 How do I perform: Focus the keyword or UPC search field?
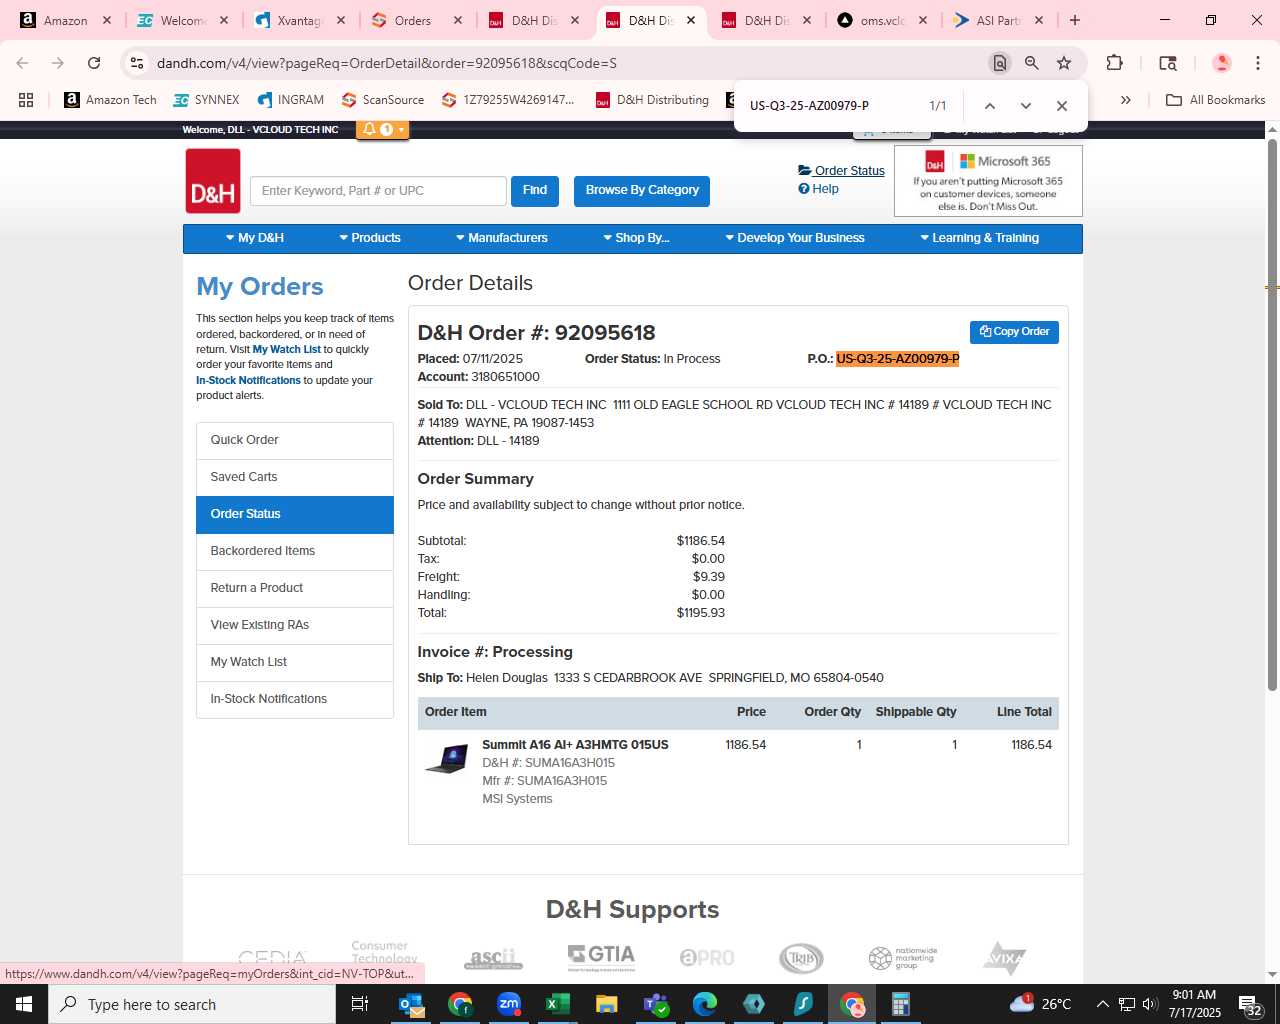click(x=378, y=191)
